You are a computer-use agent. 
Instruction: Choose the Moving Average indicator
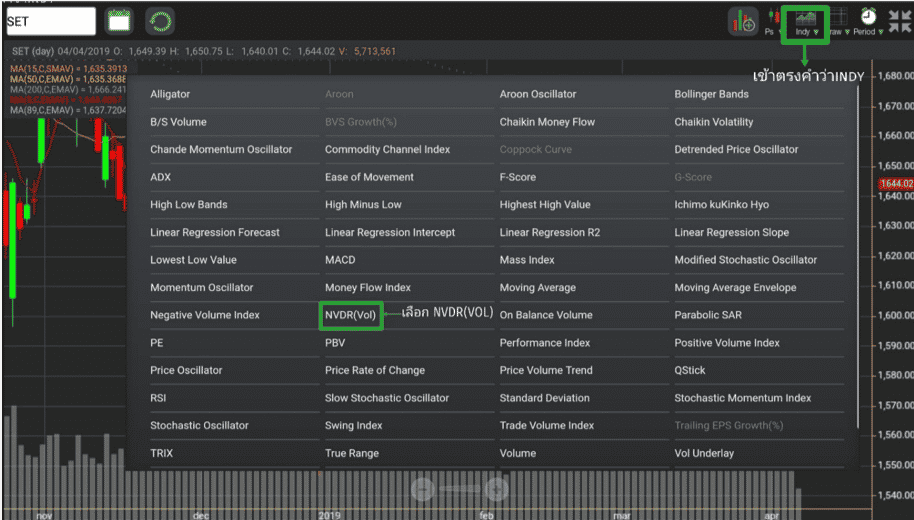[537, 288]
